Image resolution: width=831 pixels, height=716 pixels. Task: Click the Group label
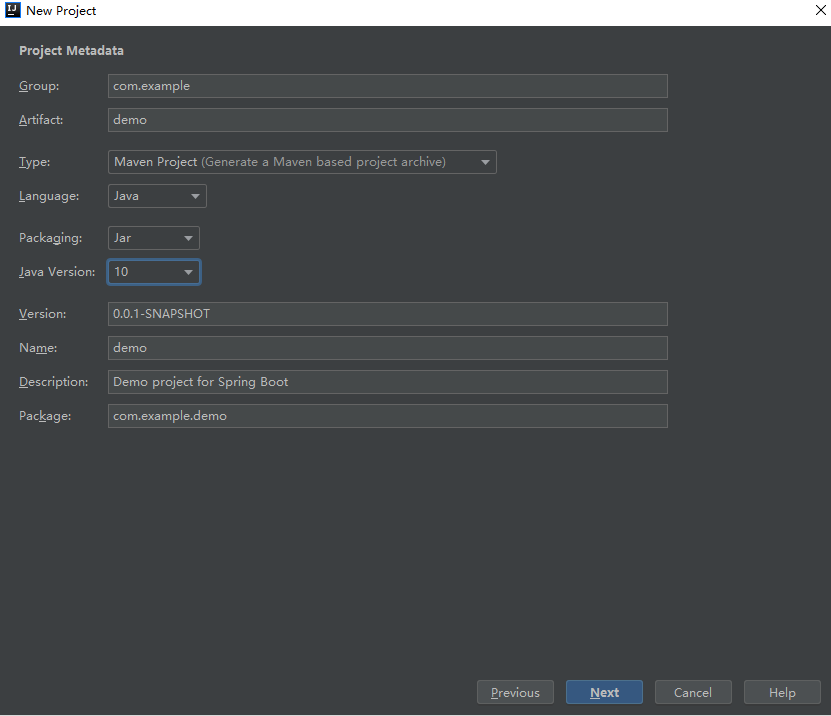39,86
